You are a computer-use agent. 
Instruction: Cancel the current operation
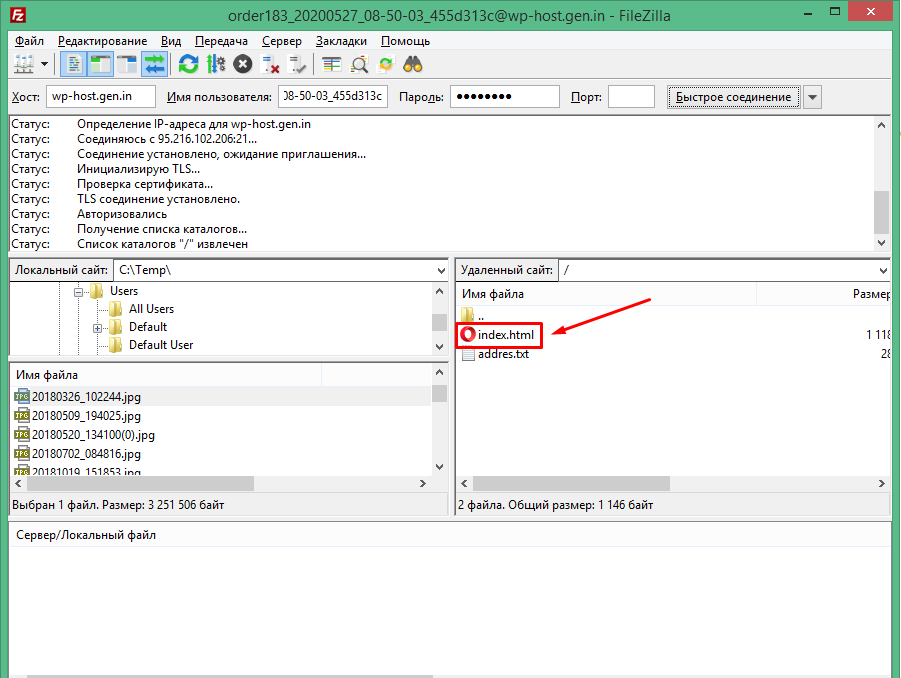242,65
